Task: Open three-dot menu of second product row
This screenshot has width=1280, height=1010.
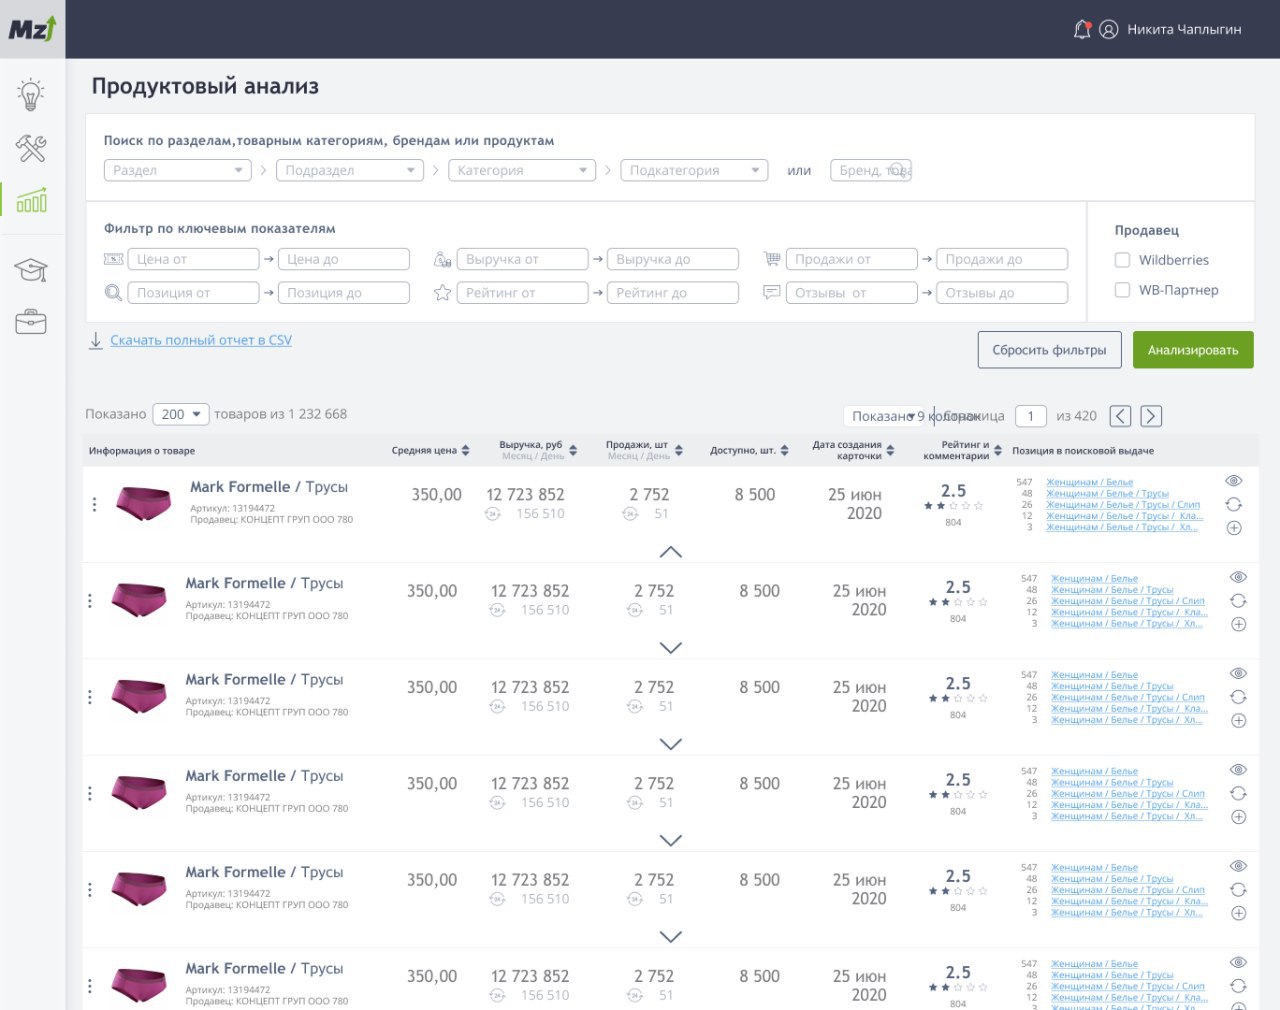Action: tap(90, 601)
